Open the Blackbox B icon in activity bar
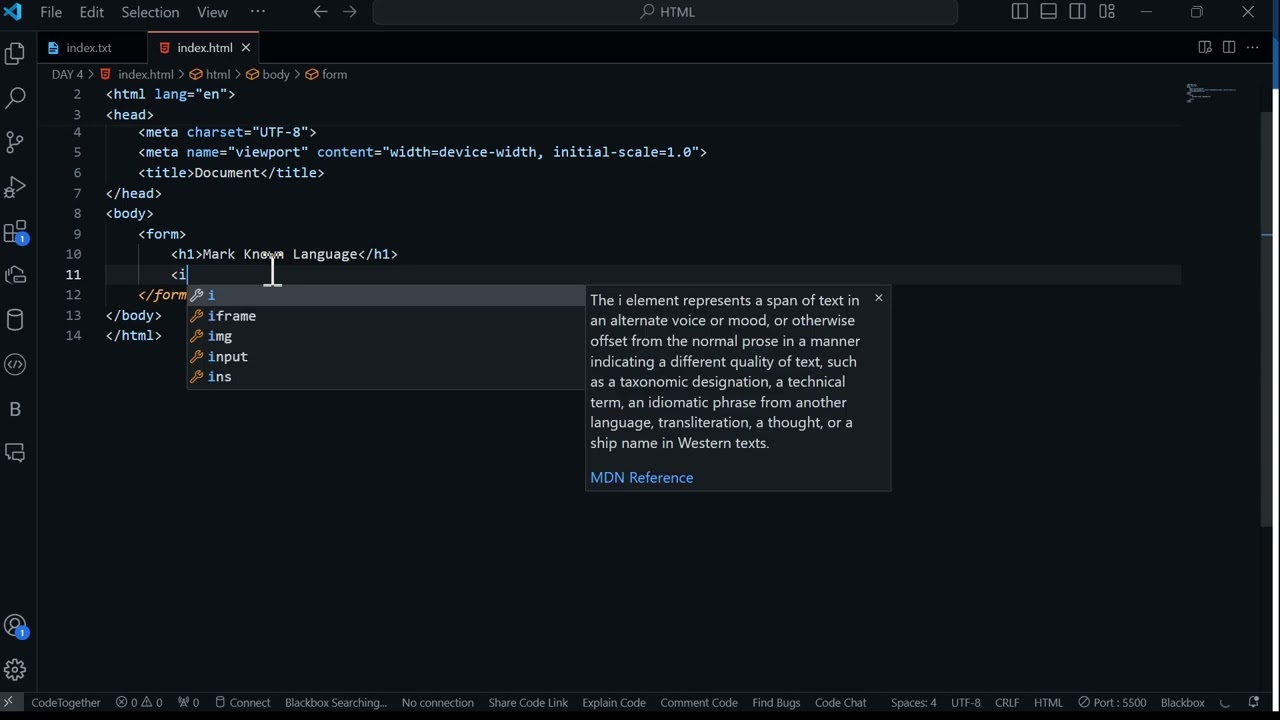 pyautogui.click(x=15, y=409)
